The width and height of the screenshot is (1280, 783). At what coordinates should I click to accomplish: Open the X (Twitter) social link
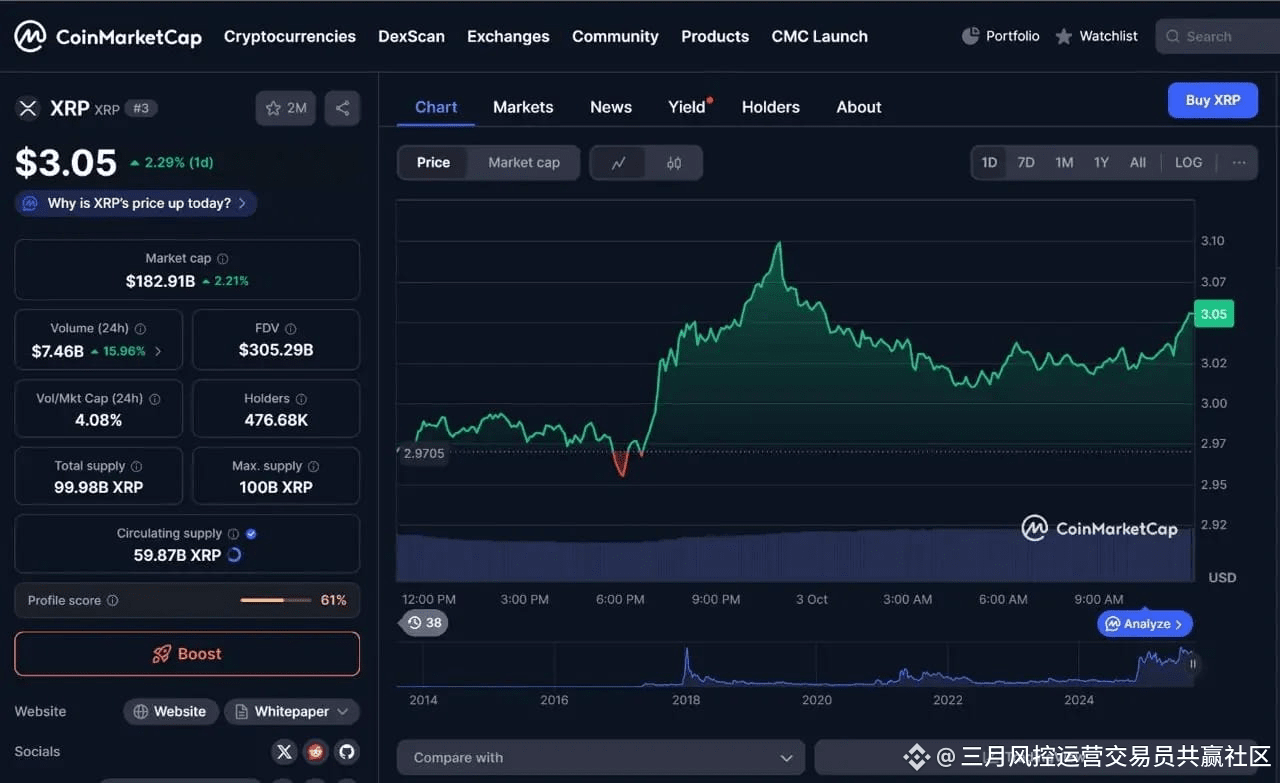click(x=285, y=752)
